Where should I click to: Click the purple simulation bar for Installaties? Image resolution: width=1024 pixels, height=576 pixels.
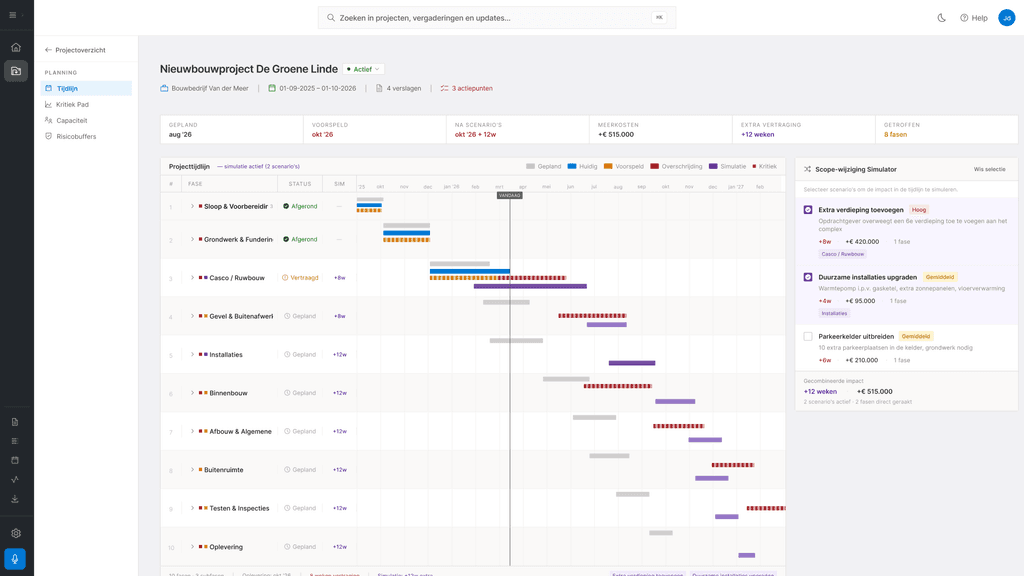point(632,363)
